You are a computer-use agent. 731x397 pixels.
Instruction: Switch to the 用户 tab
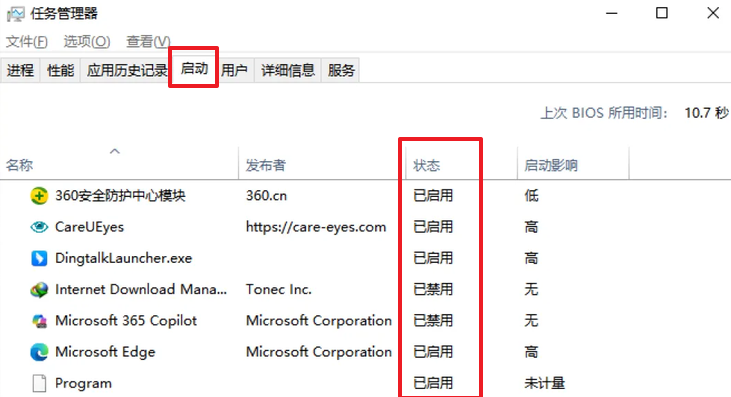click(234, 70)
